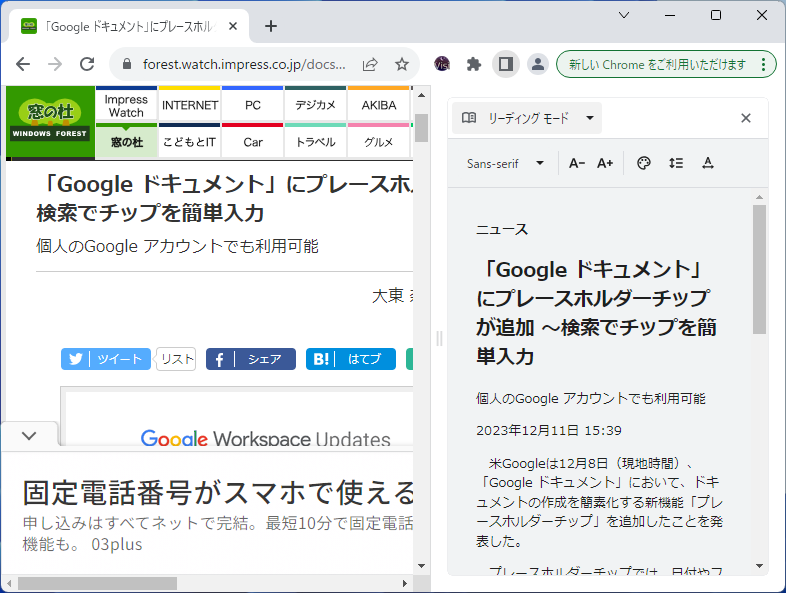The image size is (786, 593).
Task: Click the 窓の杜 Windows Forest logo
Action: 50,122
